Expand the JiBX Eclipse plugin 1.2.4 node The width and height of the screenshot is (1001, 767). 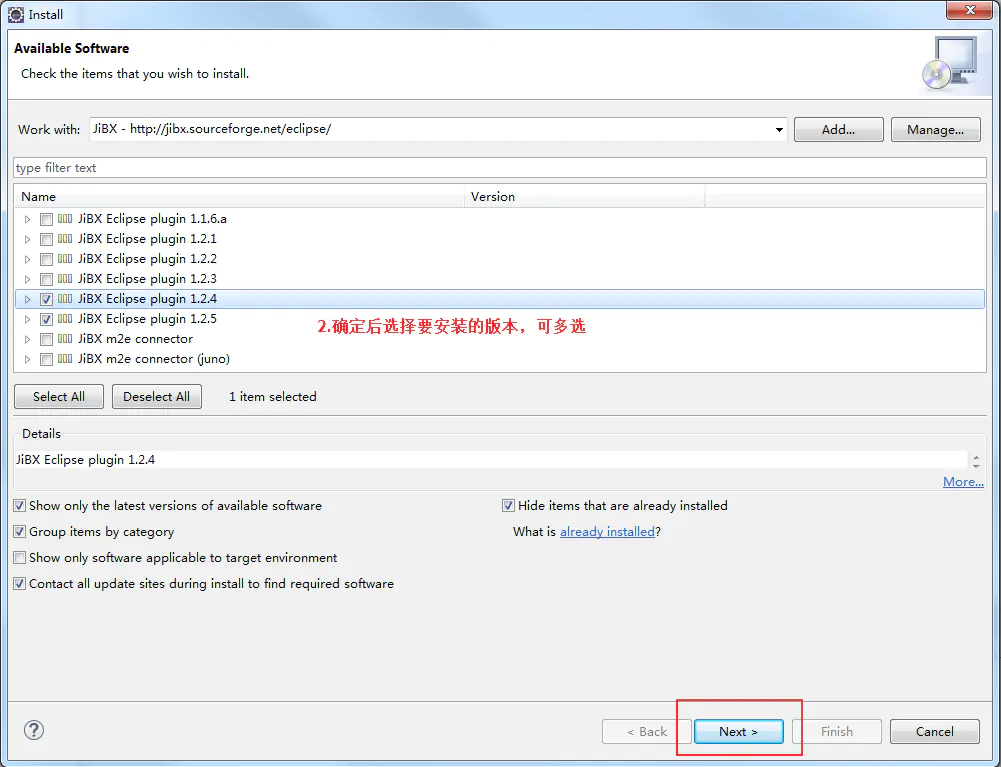(x=27, y=299)
